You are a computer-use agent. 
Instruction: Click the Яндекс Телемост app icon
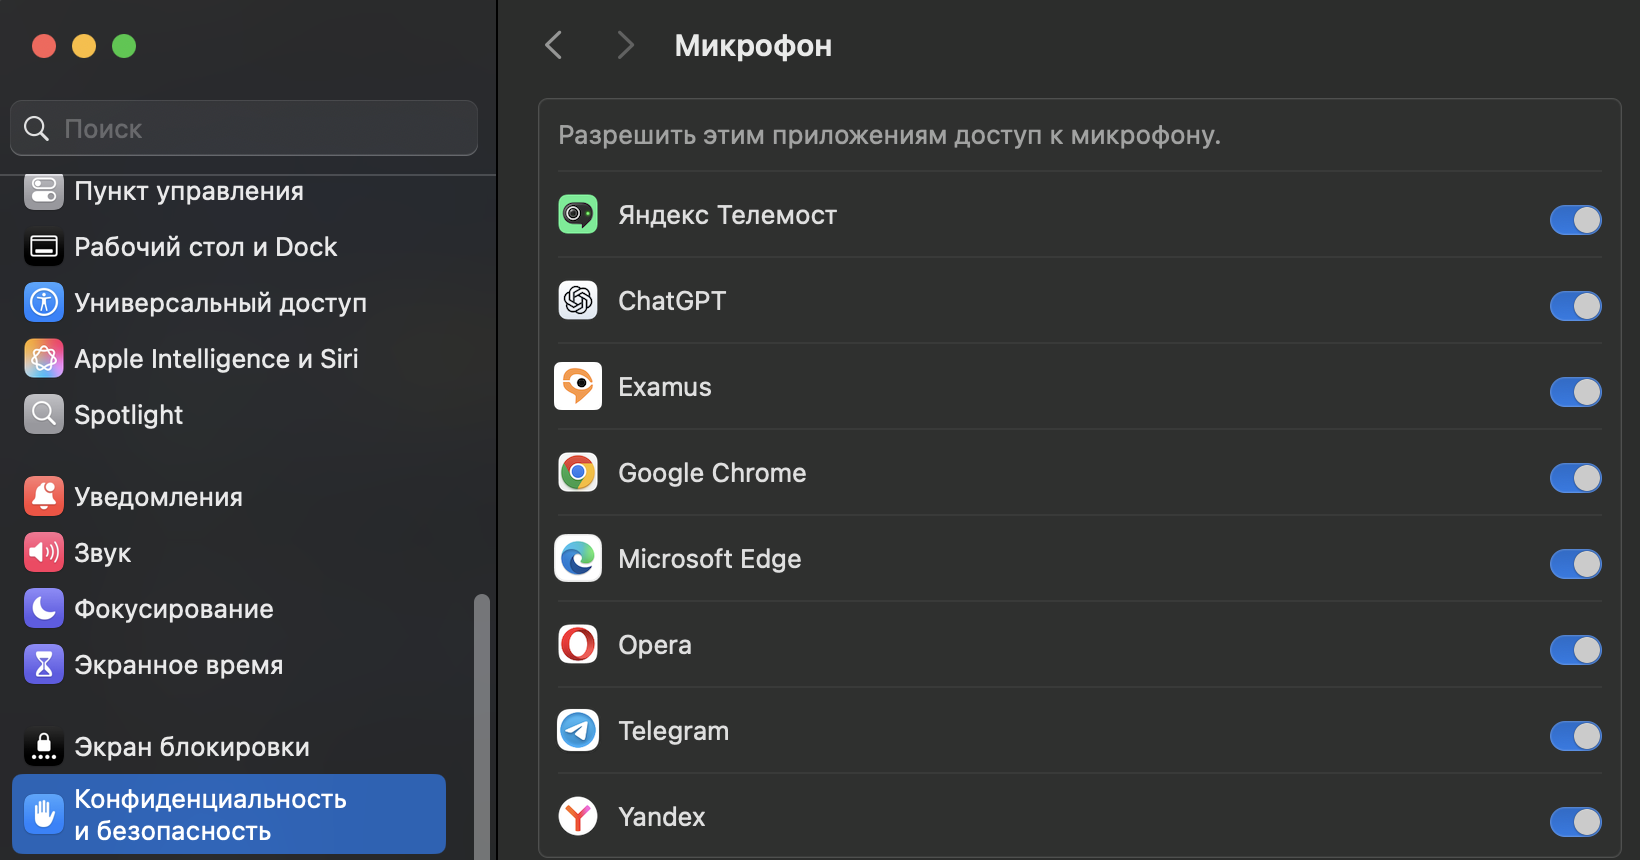578,214
